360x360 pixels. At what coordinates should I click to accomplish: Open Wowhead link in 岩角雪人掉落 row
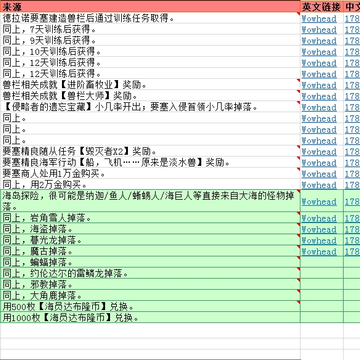coord(319,218)
